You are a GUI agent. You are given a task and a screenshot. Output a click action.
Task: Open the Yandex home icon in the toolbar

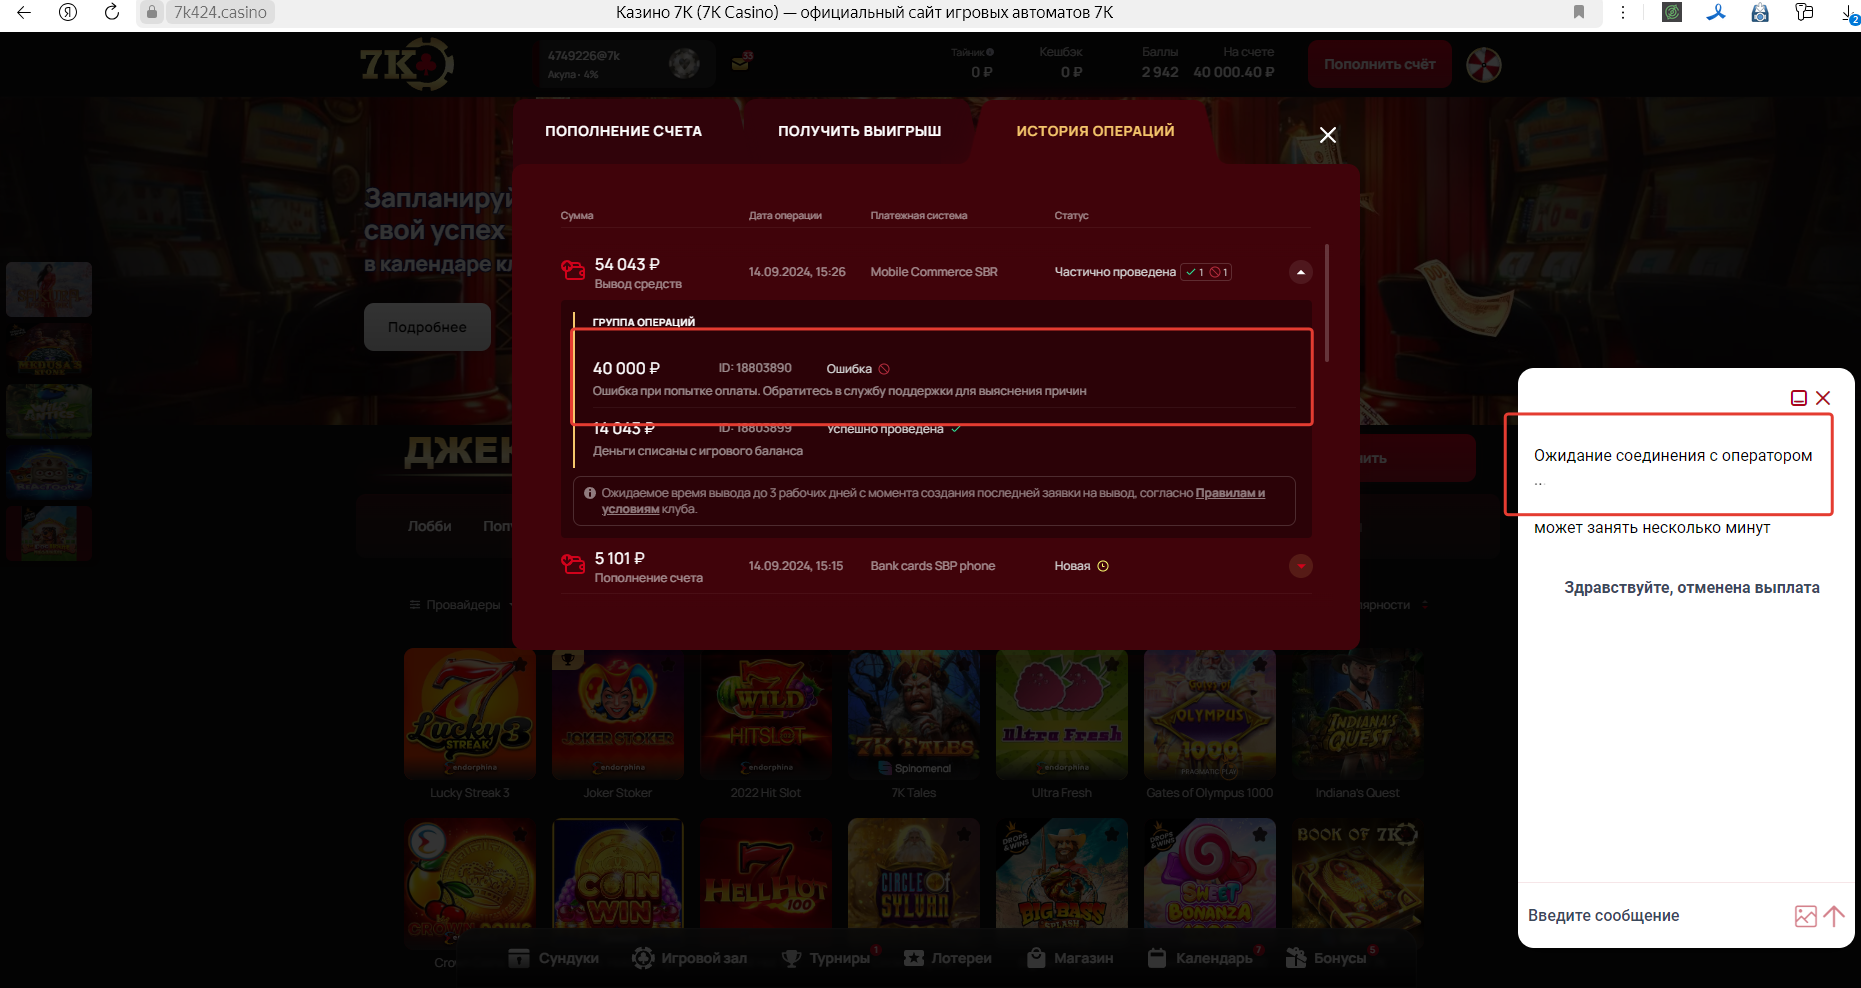coord(68,12)
